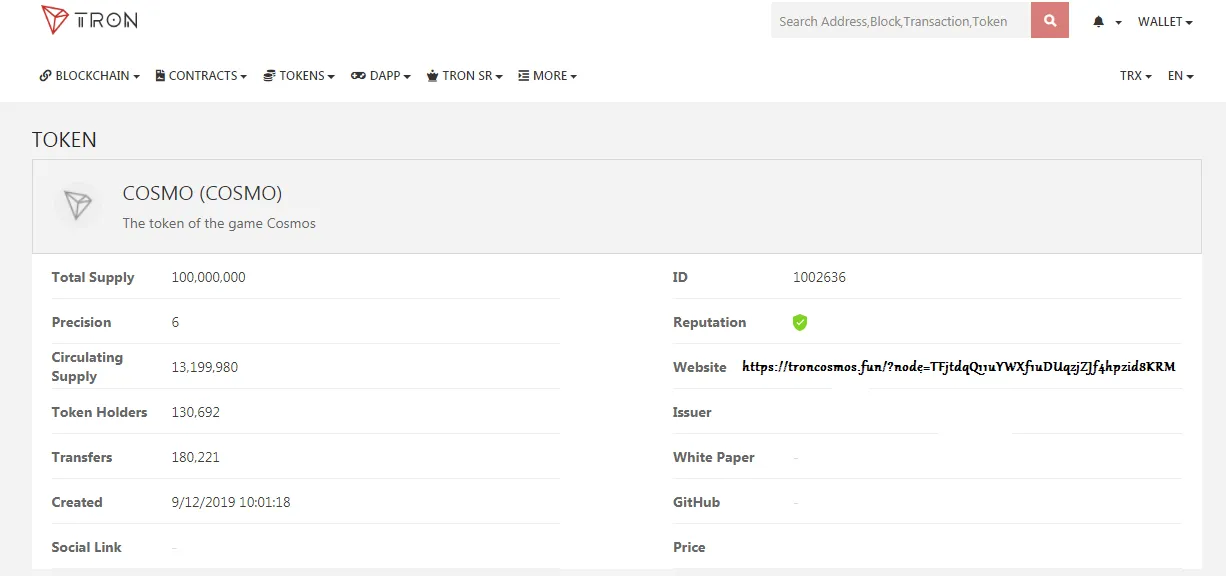Click the Precision label
1226x576 pixels.
pyautogui.click(x=82, y=322)
